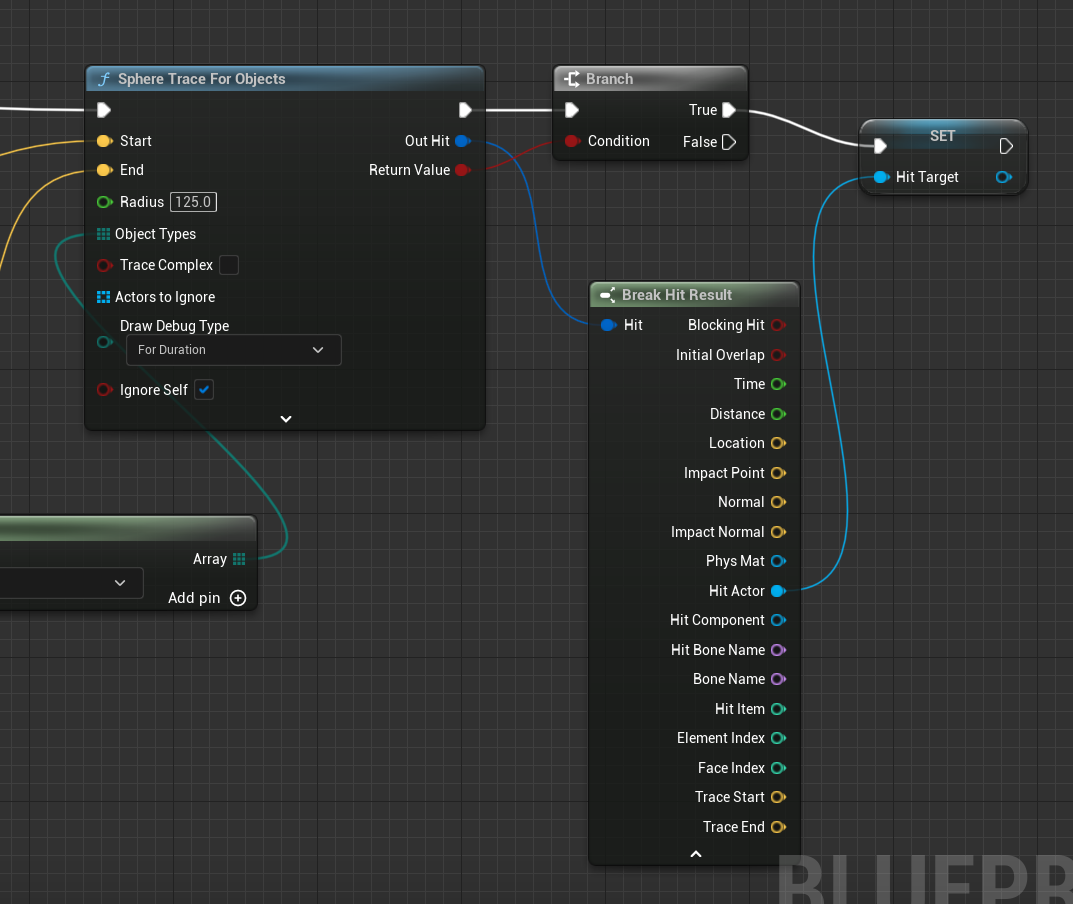Viewport: 1073px width, 904px height.
Task: Click the Trace End output pin
Action: coord(779,827)
